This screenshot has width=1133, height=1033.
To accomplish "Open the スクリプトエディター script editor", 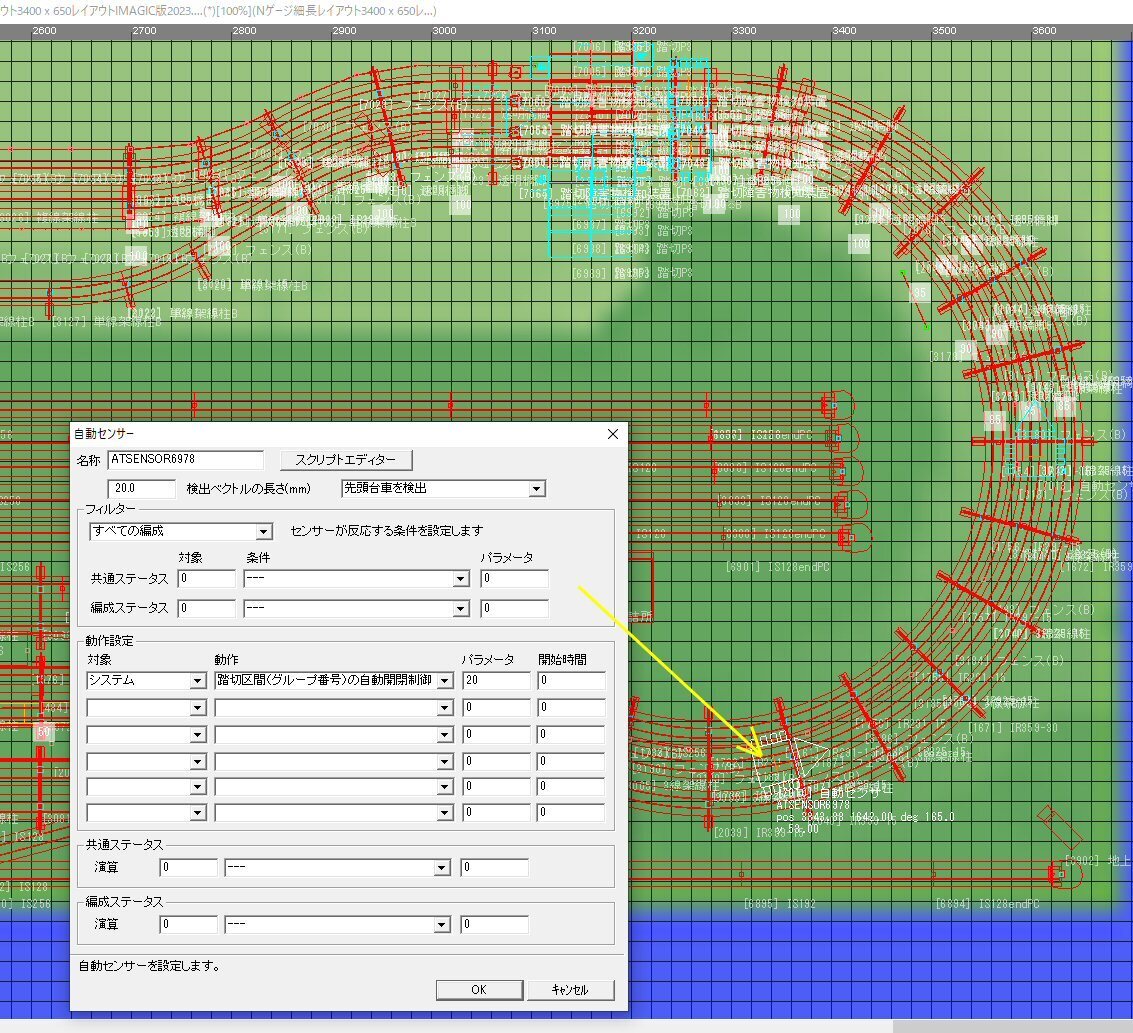I will [346, 460].
